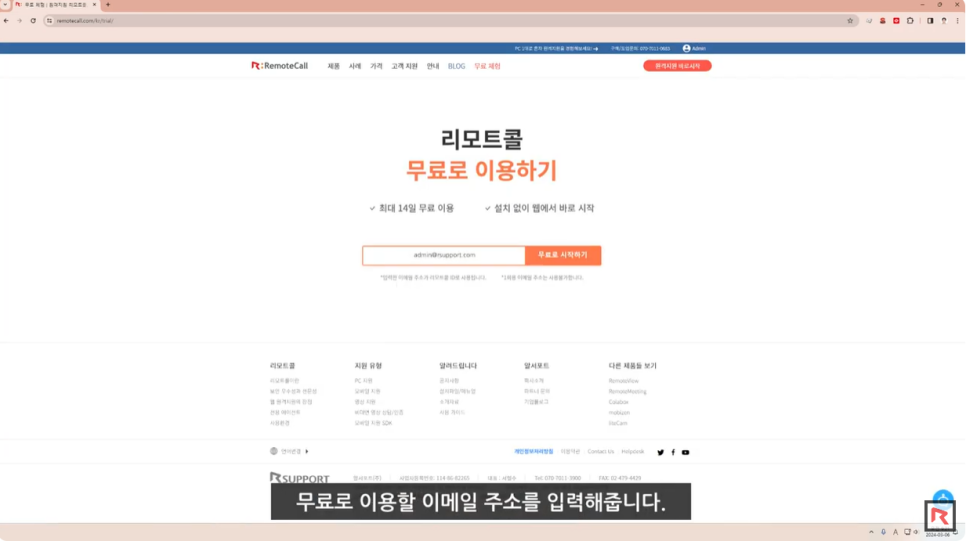Click the site info icon in address bar
966x541 pixels.
point(49,20)
